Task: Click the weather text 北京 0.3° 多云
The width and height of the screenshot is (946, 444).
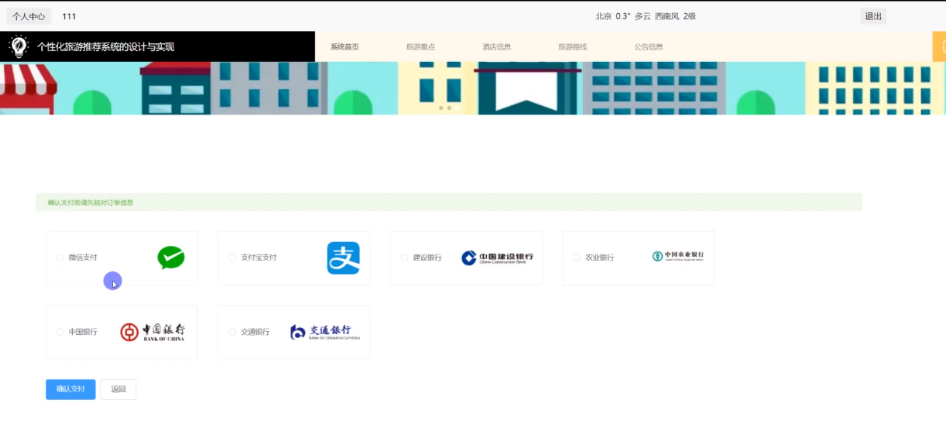Action: [x=623, y=16]
